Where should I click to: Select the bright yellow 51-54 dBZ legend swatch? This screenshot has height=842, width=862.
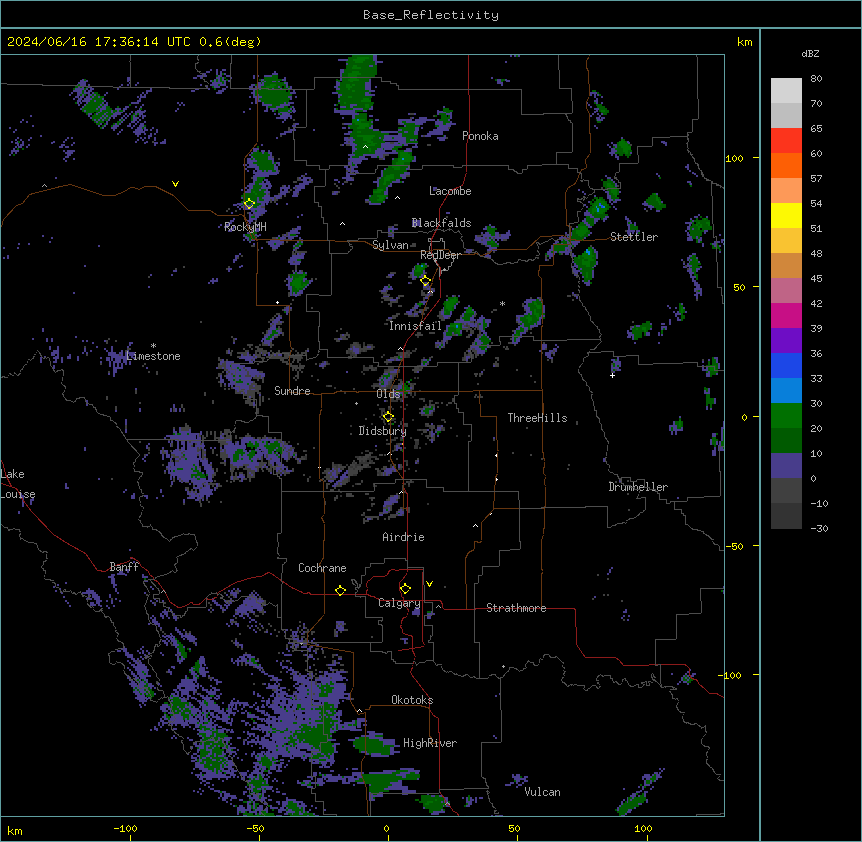pyautogui.click(x=786, y=215)
